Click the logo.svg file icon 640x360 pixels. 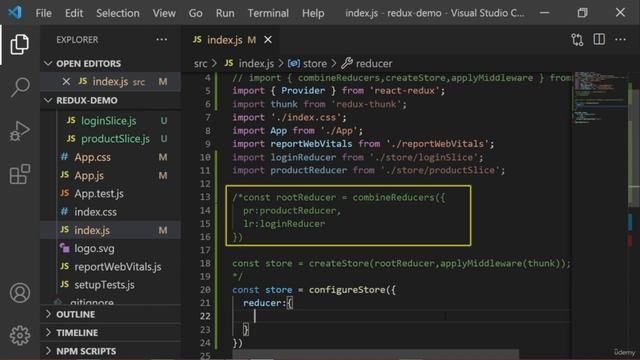click(64, 248)
